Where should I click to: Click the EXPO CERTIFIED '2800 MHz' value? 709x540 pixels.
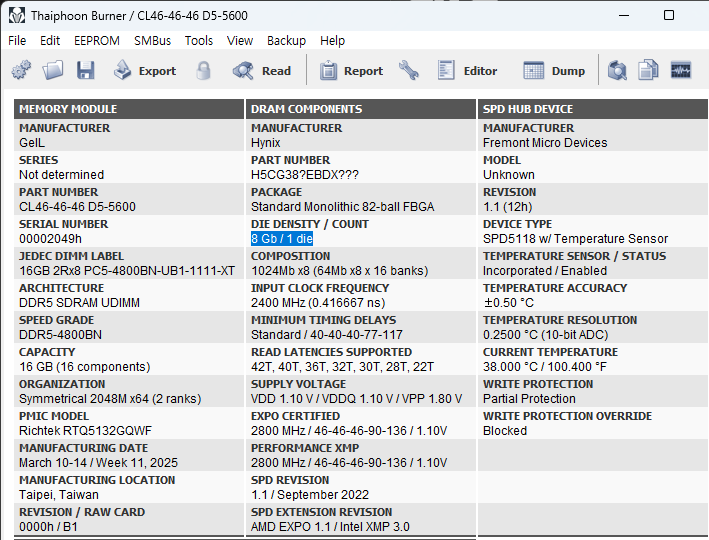[x=349, y=431]
